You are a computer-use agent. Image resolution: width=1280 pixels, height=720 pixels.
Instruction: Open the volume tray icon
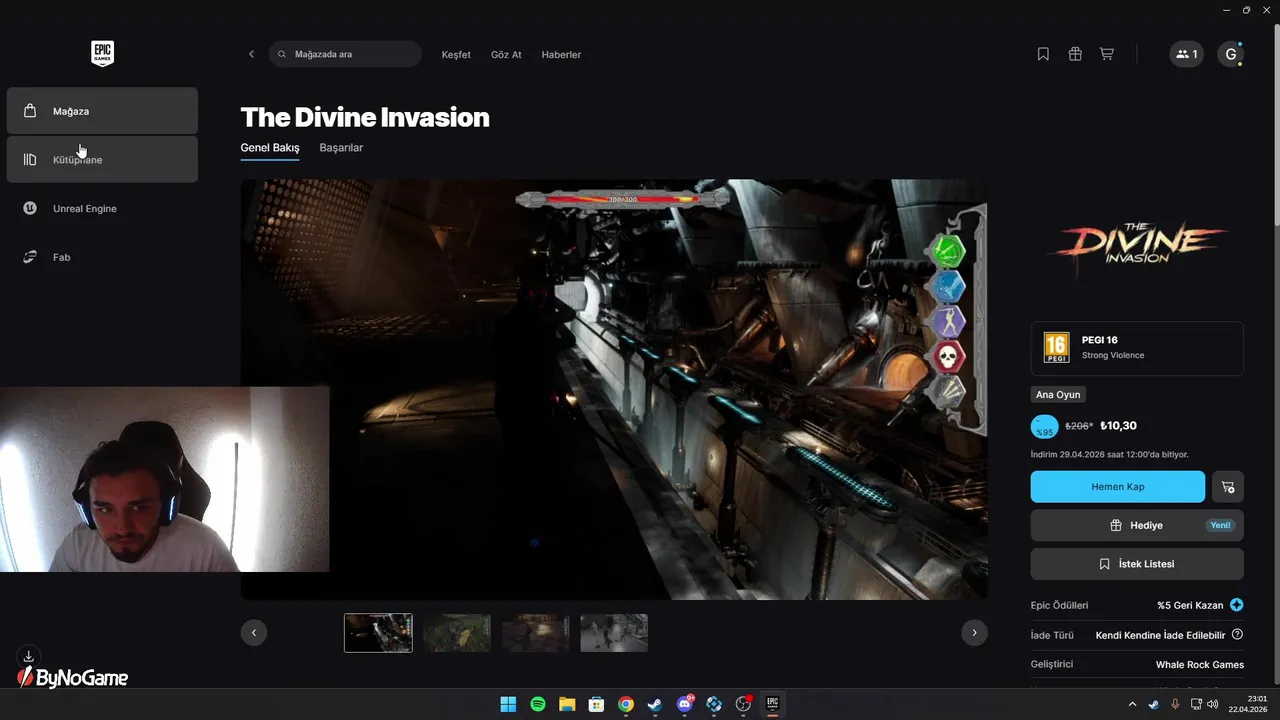coord(1213,705)
